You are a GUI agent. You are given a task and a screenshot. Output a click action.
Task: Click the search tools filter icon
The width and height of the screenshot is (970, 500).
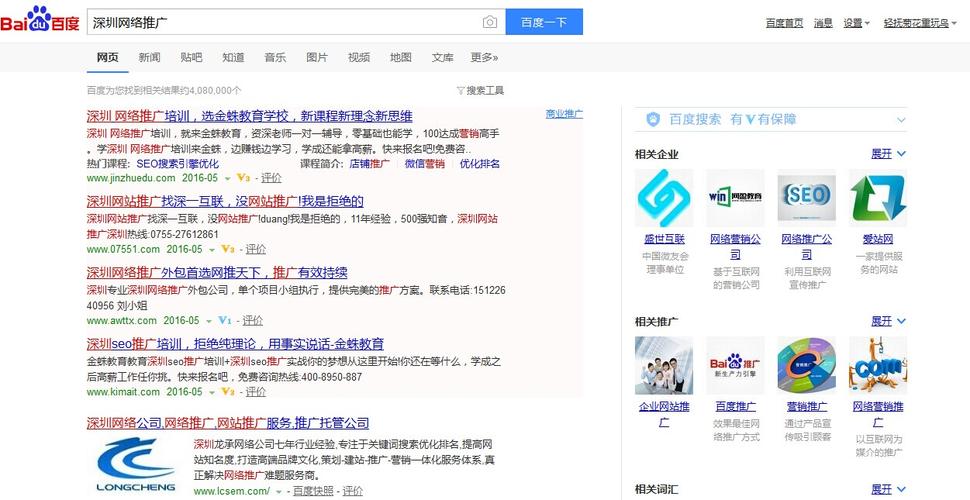coord(460,91)
